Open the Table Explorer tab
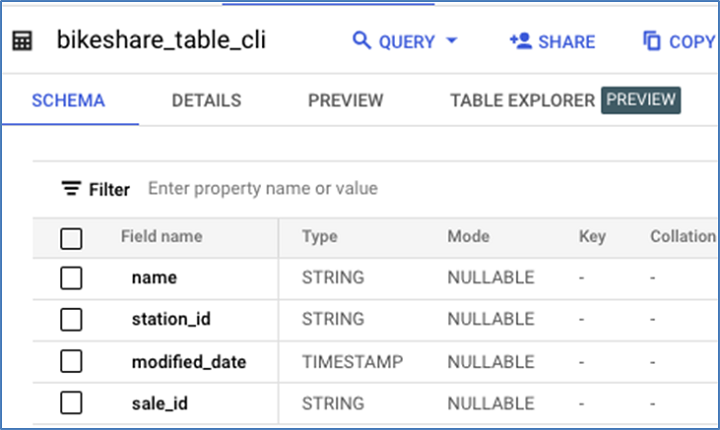Screen dimensions: 720x430 pos(522,101)
